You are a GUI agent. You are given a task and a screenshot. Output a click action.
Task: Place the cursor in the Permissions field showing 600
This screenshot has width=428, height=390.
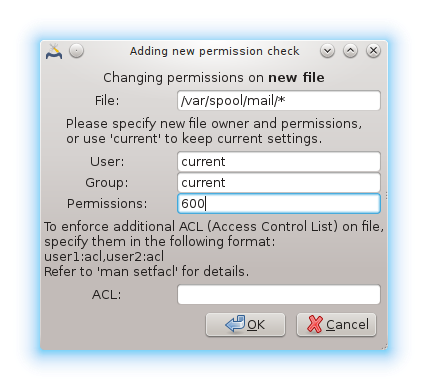pyautogui.click(x=279, y=203)
